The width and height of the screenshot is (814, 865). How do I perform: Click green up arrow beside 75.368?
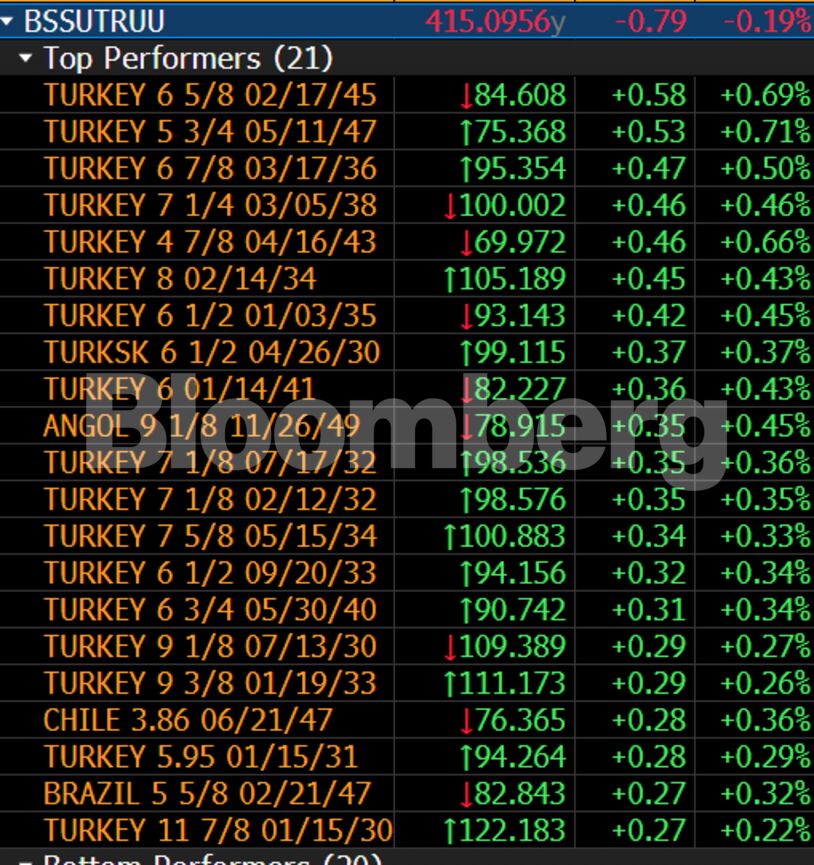pos(465,132)
